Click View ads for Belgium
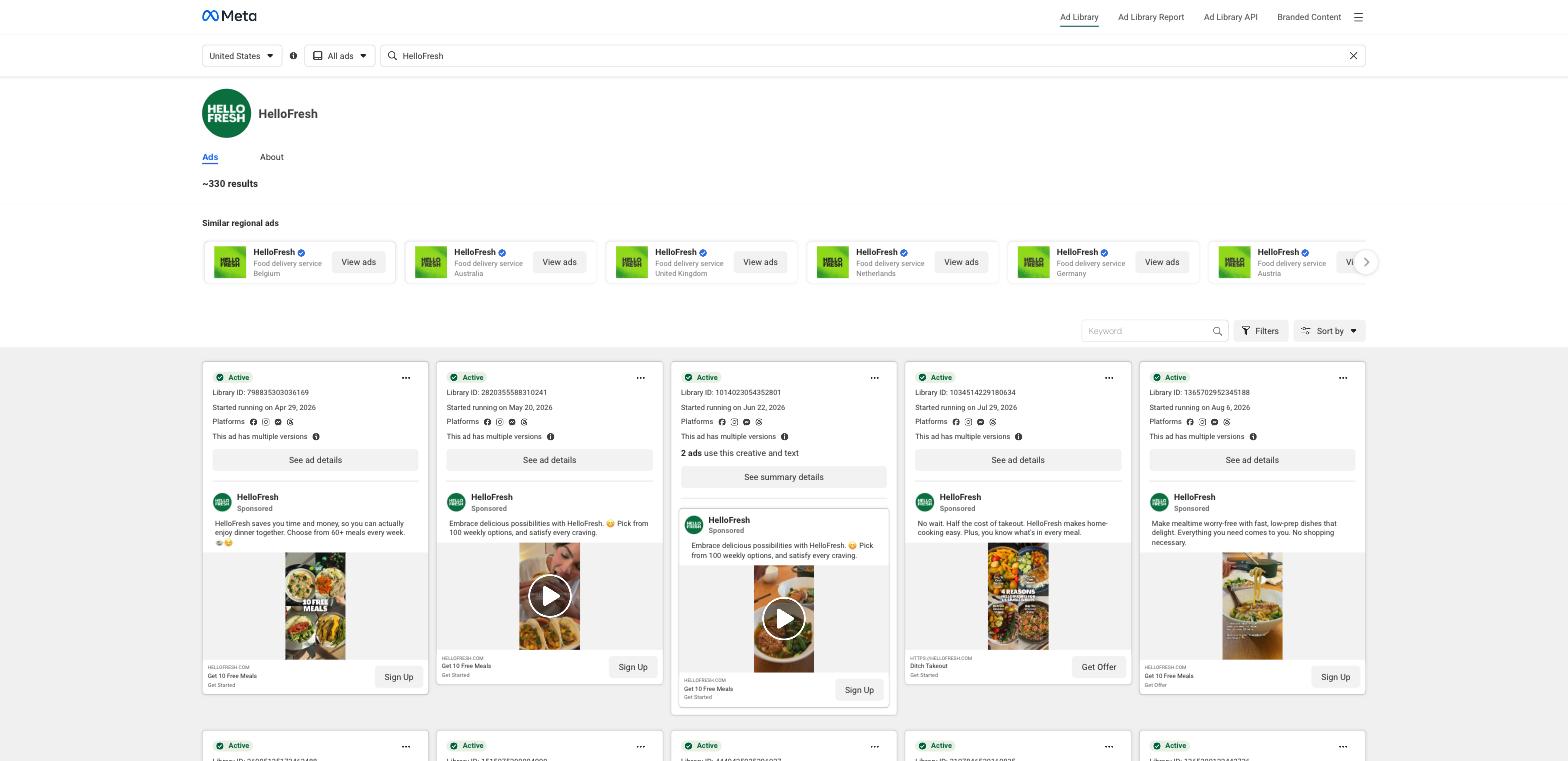 pyautogui.click(x=359, y=262)
